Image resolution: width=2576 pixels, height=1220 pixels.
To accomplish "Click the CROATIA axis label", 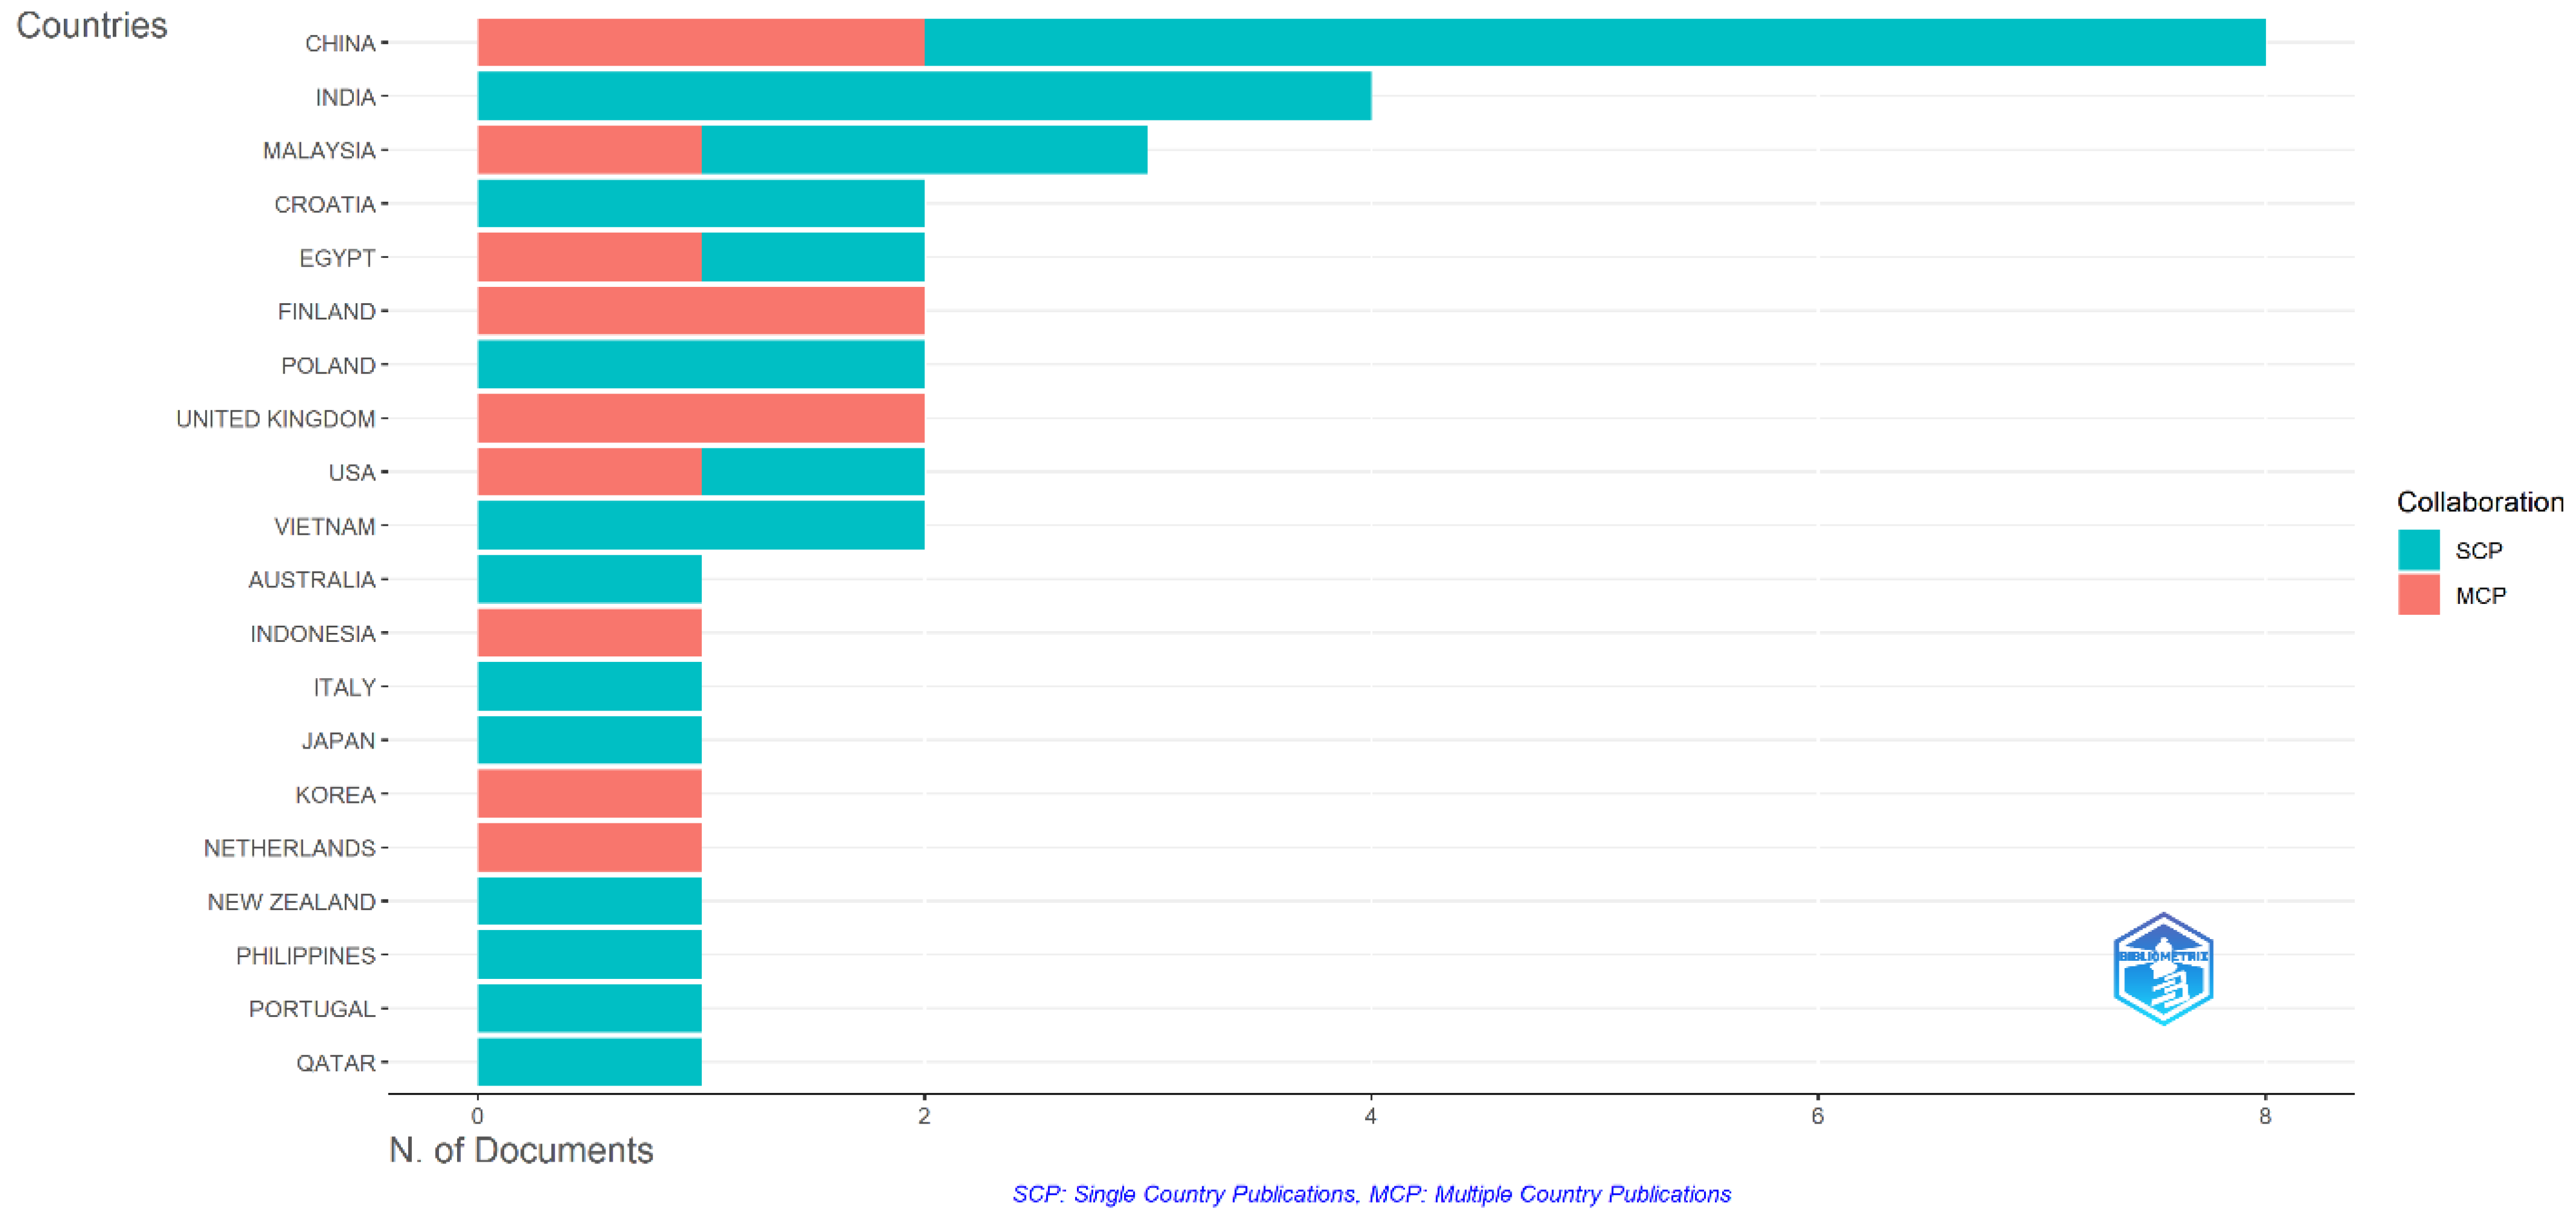I will [324, 205].
